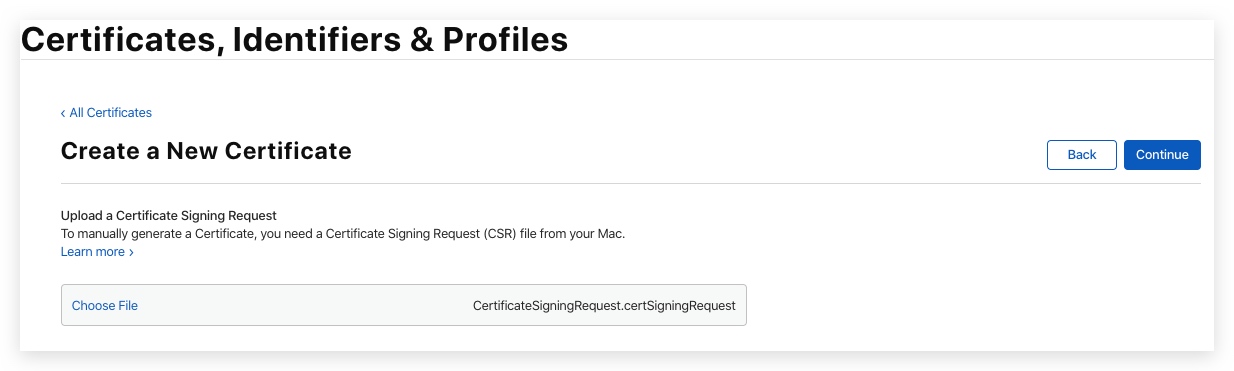Click the left chevron beside All Certificates
This screenshot has width=1234, height=371.
[x=63, y=113]
